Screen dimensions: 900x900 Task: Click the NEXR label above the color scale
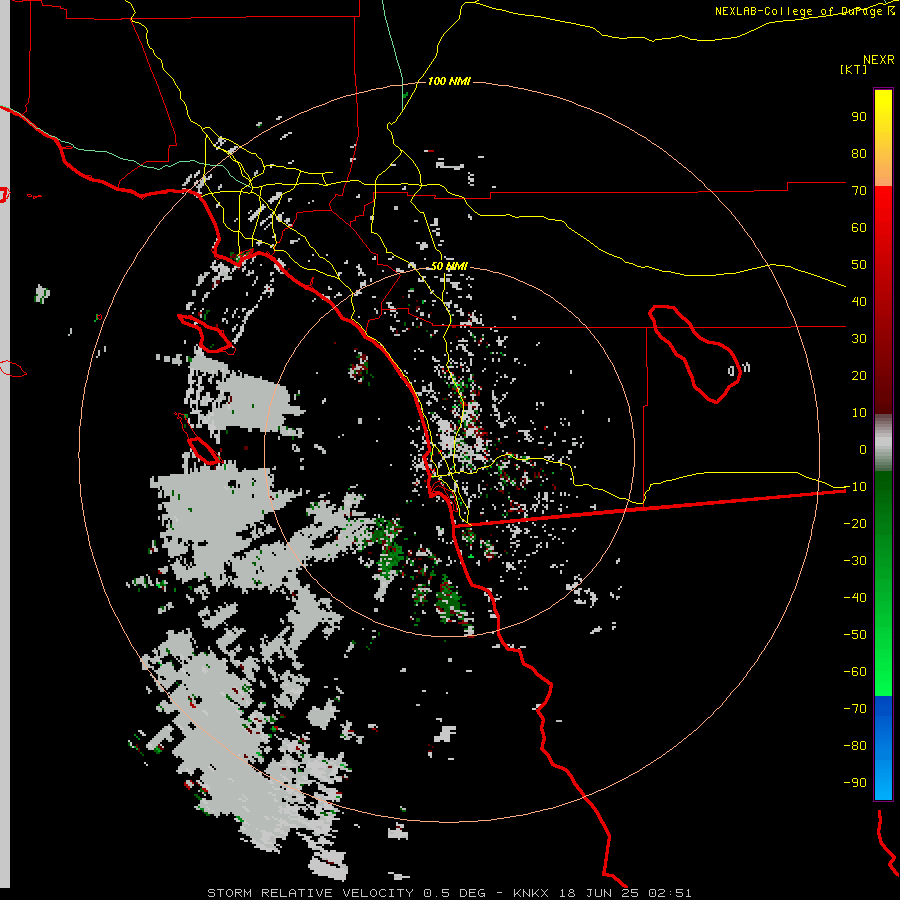click(879, 60)
